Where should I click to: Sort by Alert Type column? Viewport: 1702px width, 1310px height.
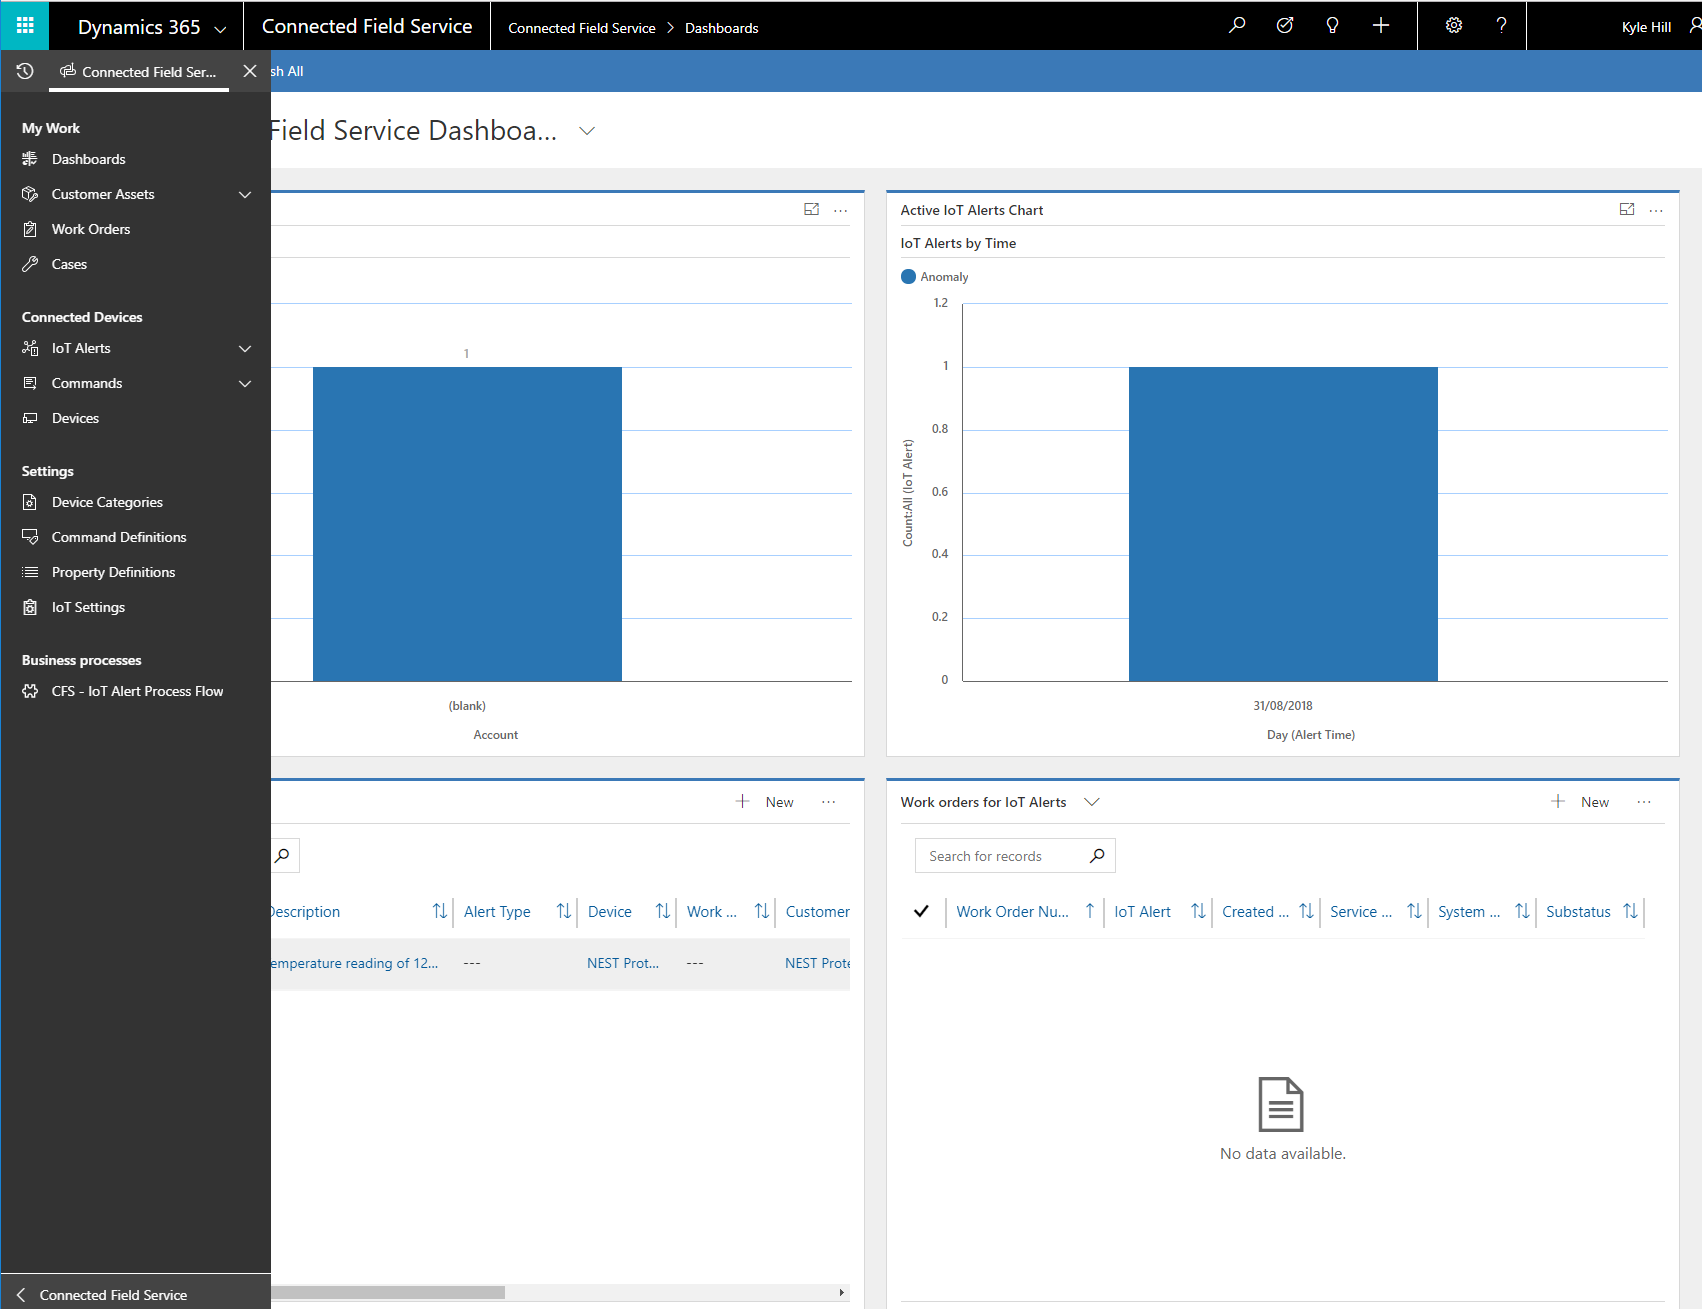coord(497,912)
